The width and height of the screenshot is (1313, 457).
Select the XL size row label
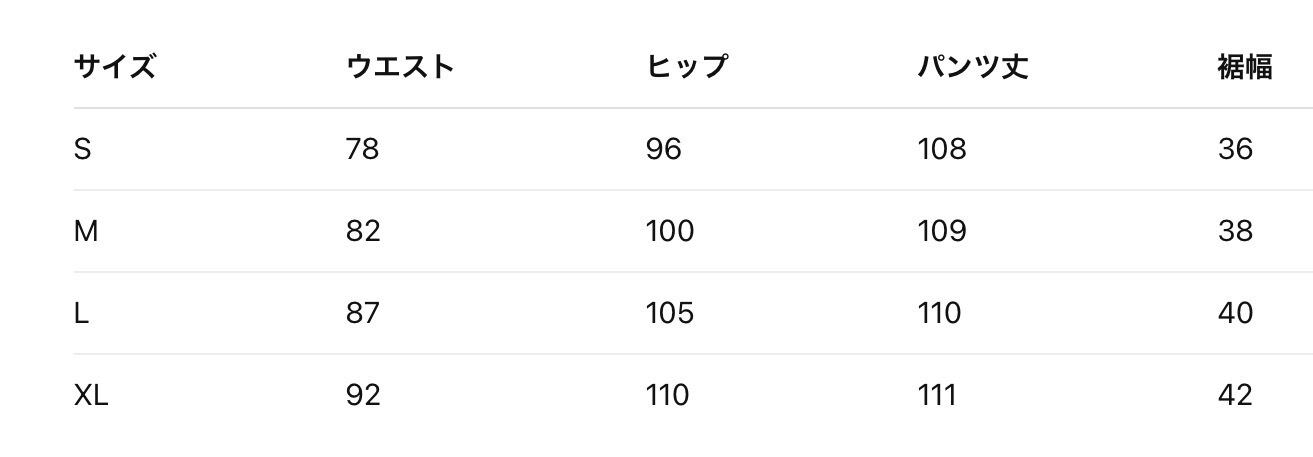91,395
